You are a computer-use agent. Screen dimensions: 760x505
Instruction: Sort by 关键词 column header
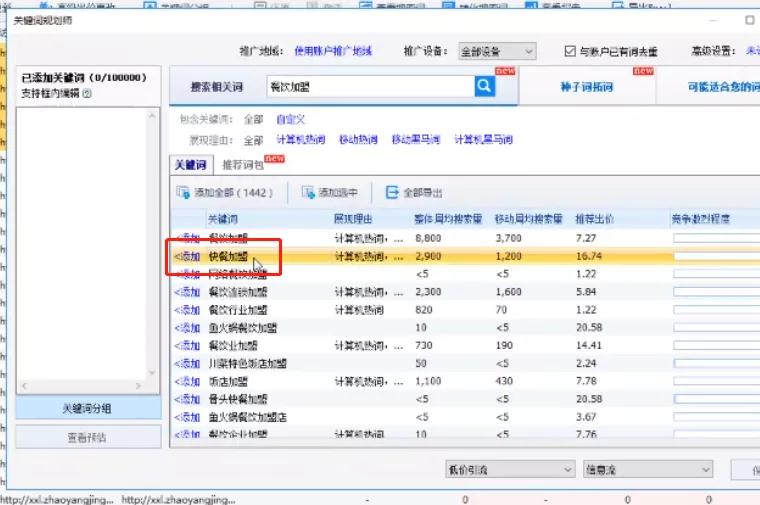click(x=223, y=219)
